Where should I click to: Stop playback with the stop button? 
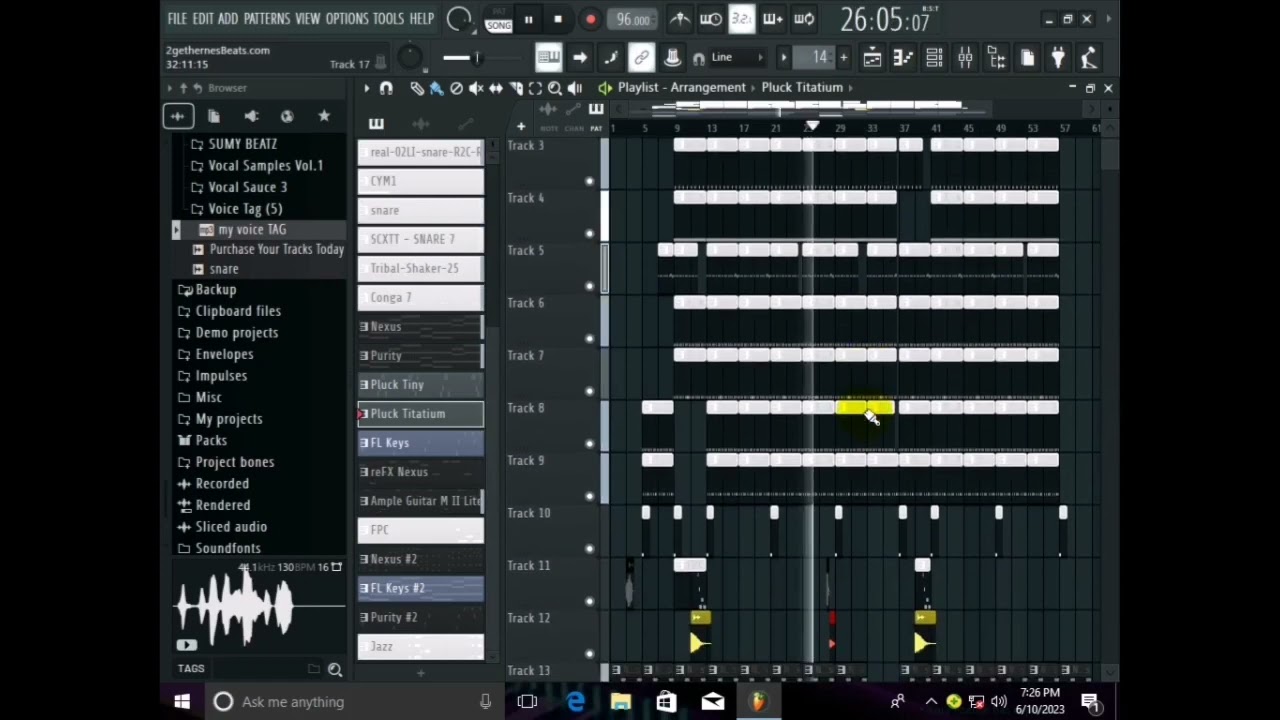tap(558, 20)
